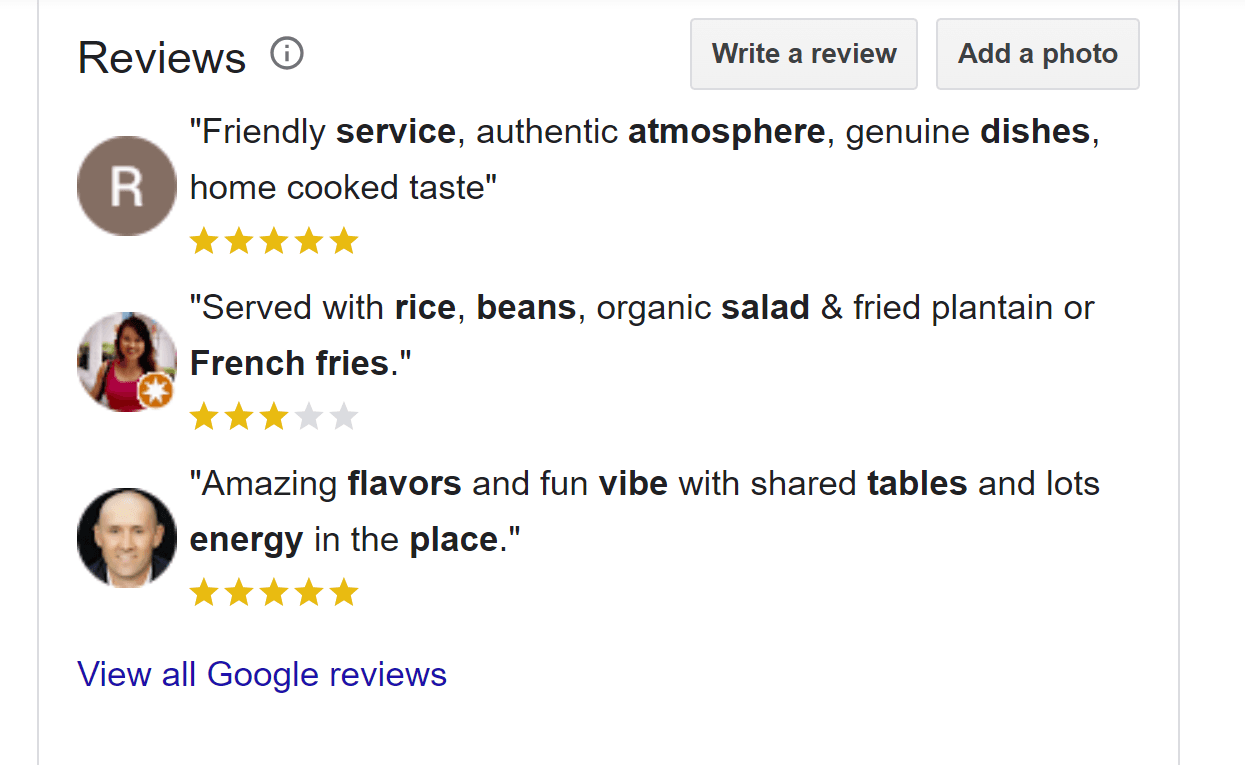Click the bold word service in first review
The image size is (1245, 765).
pyautogui.click(x=395, y=132)
